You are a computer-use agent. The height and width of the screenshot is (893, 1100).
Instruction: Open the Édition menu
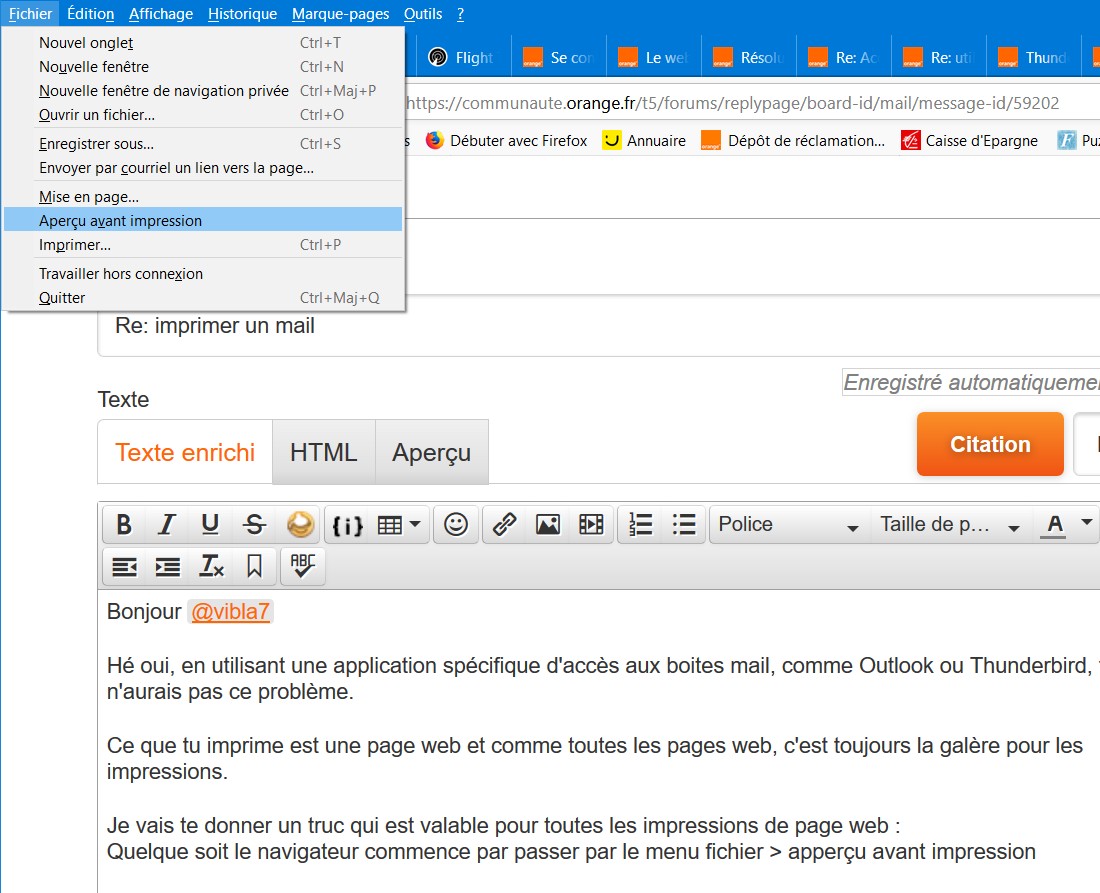tap(90, 13)
